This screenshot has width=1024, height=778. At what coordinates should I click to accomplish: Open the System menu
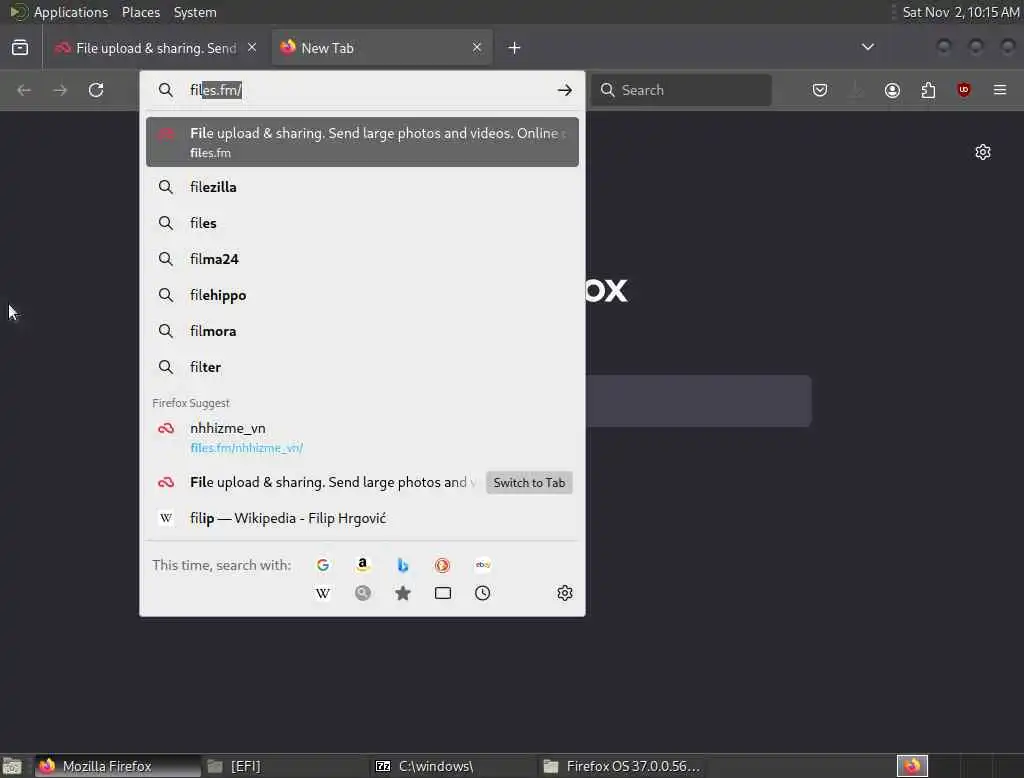[195, 12]
